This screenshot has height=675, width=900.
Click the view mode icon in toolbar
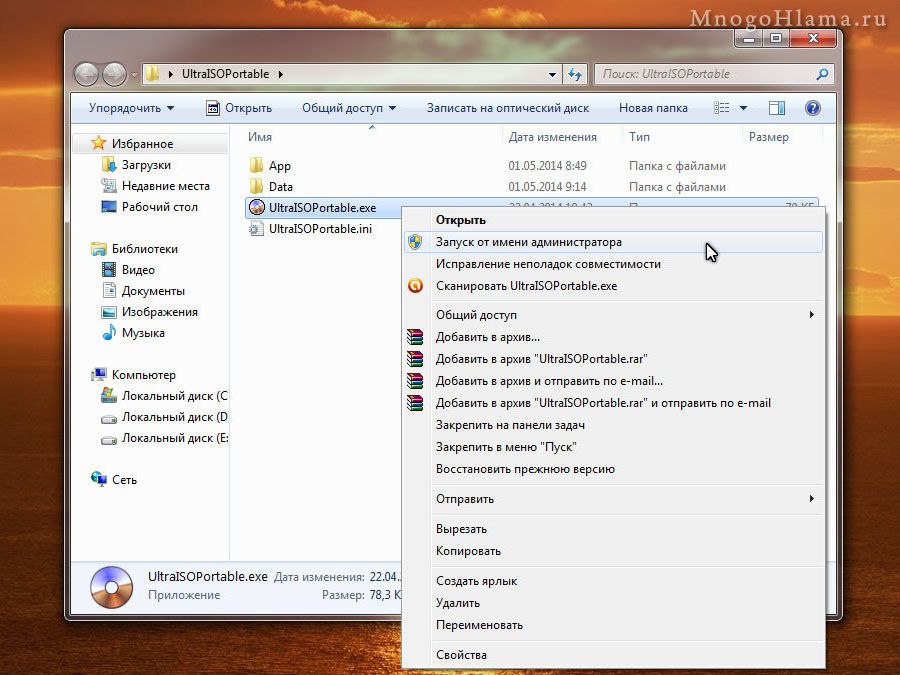[x=722, y=108]
